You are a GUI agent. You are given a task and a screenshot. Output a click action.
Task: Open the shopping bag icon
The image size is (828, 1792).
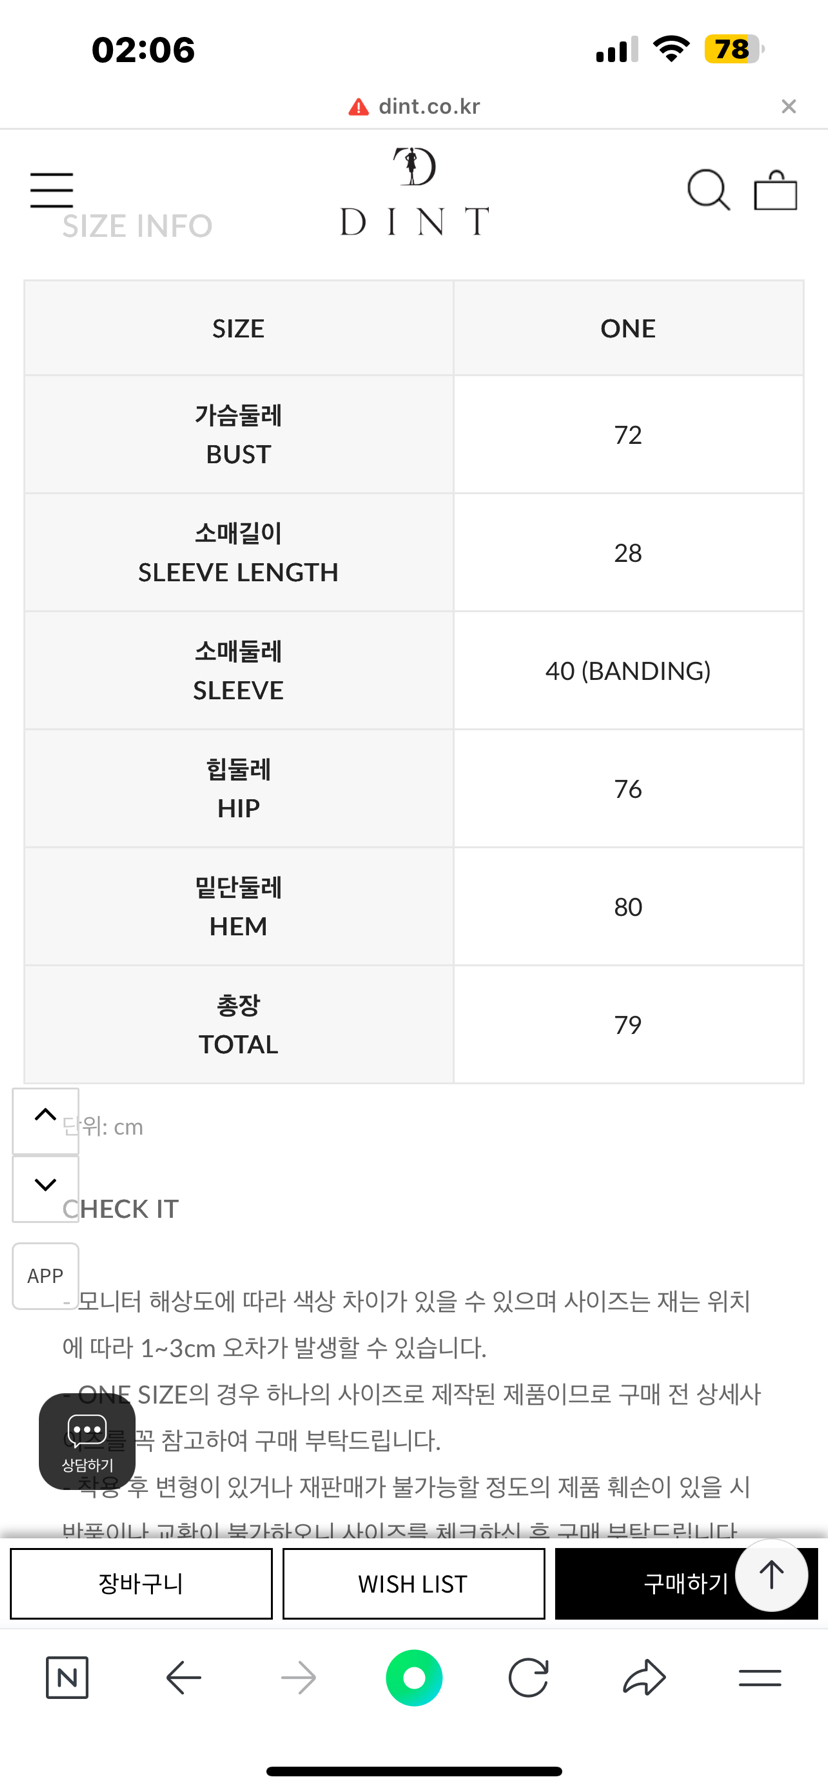[775, 190]
